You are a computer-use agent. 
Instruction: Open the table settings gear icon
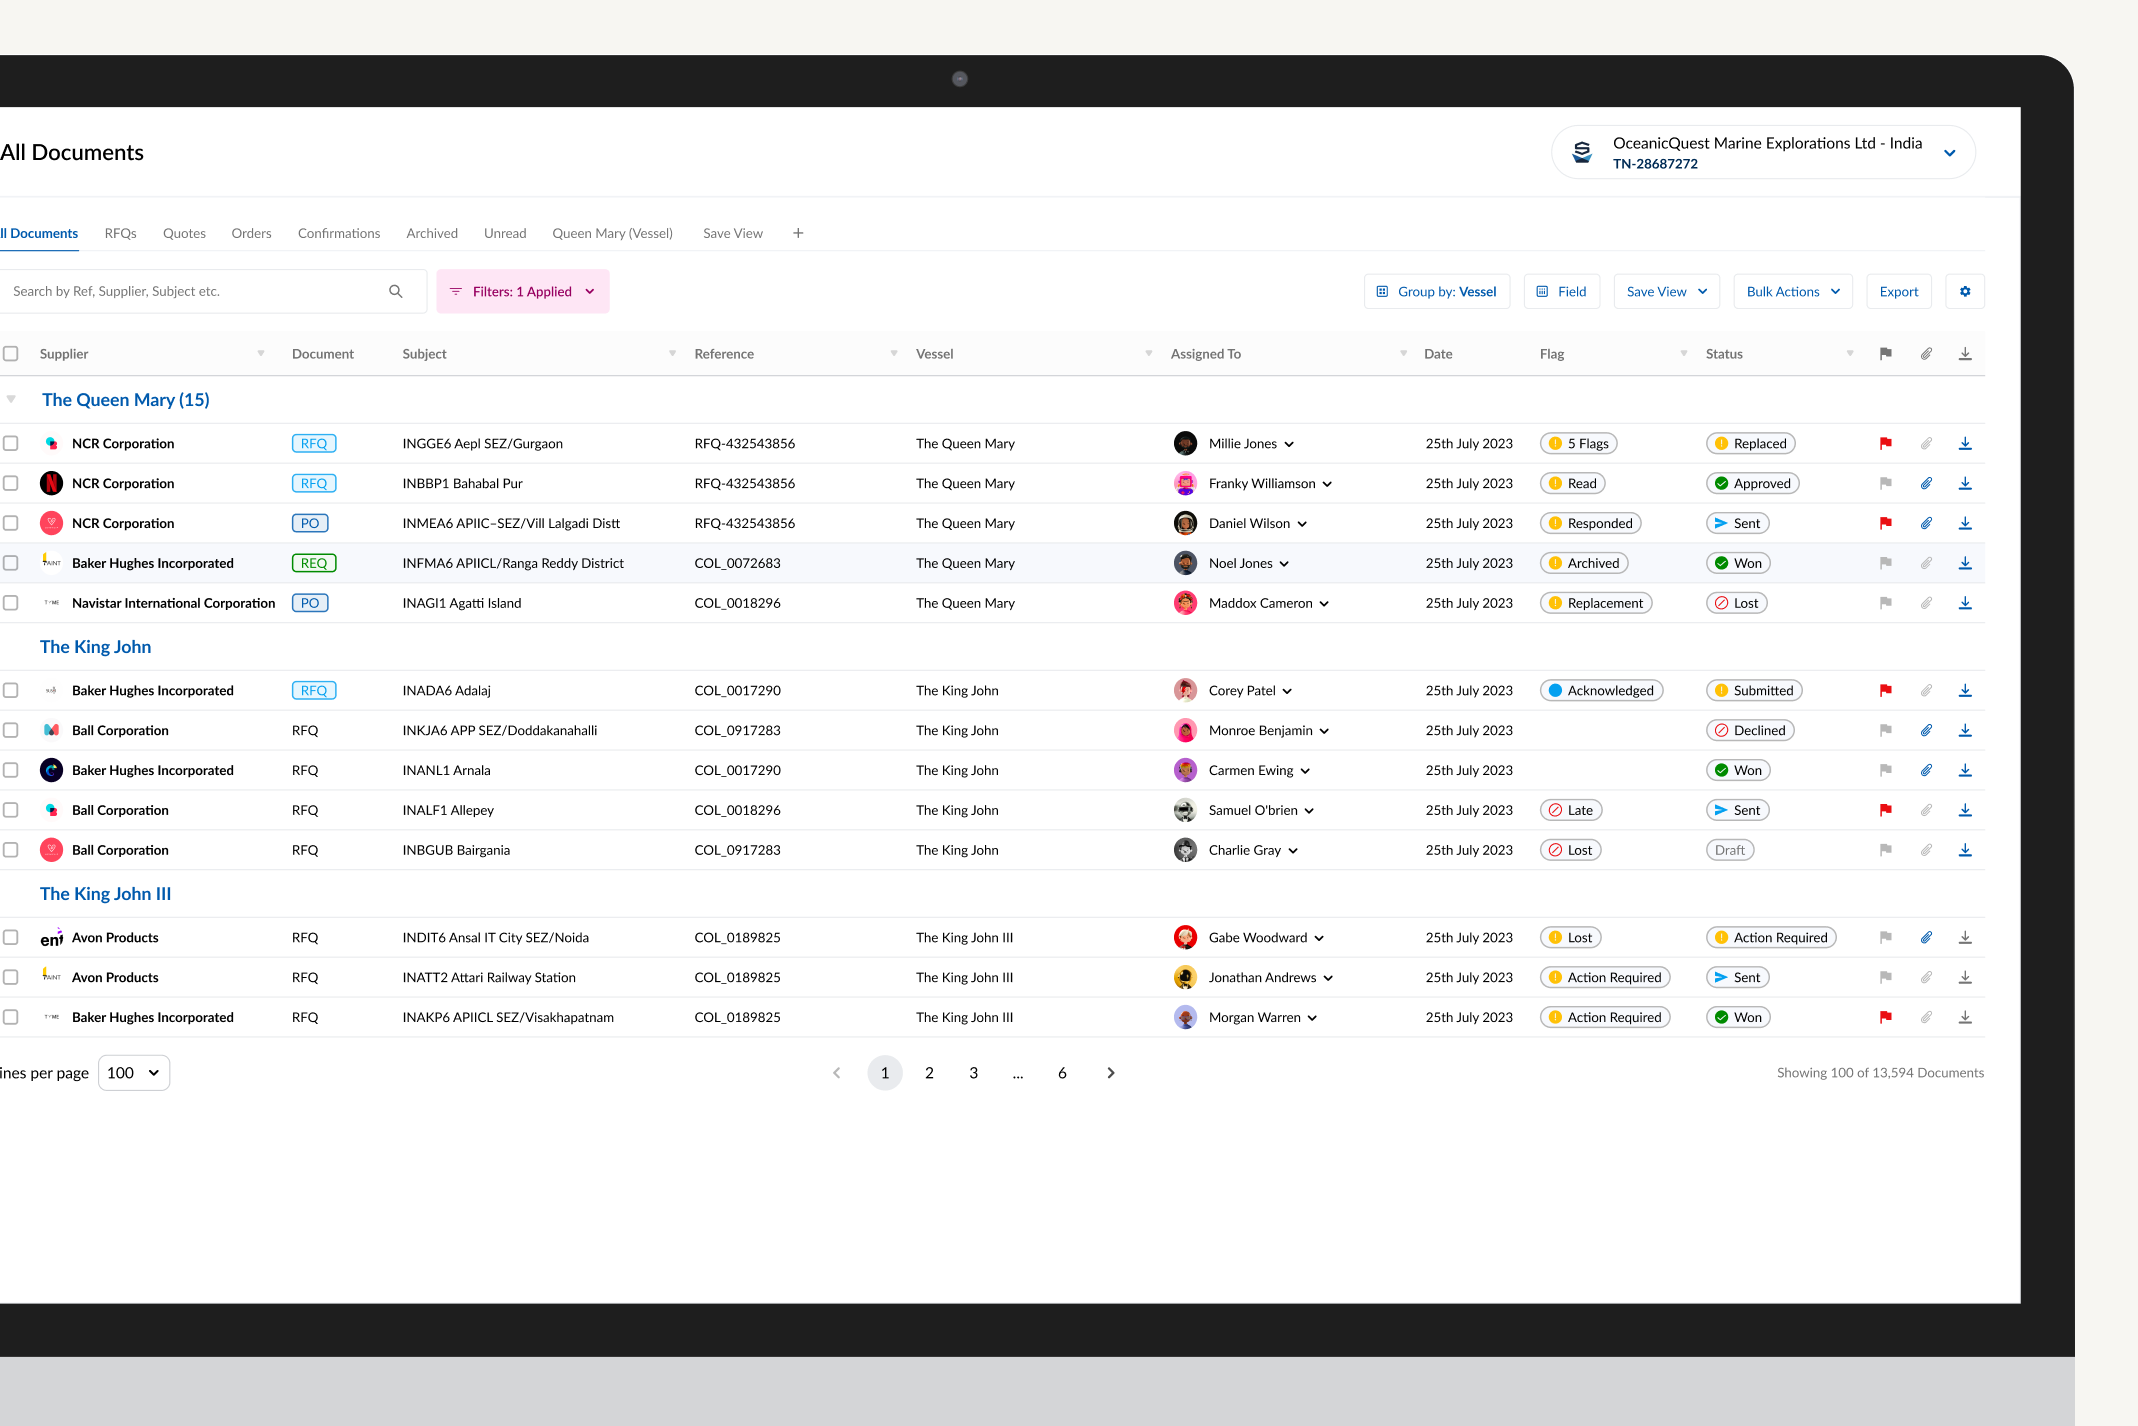tap(1965, 291)
